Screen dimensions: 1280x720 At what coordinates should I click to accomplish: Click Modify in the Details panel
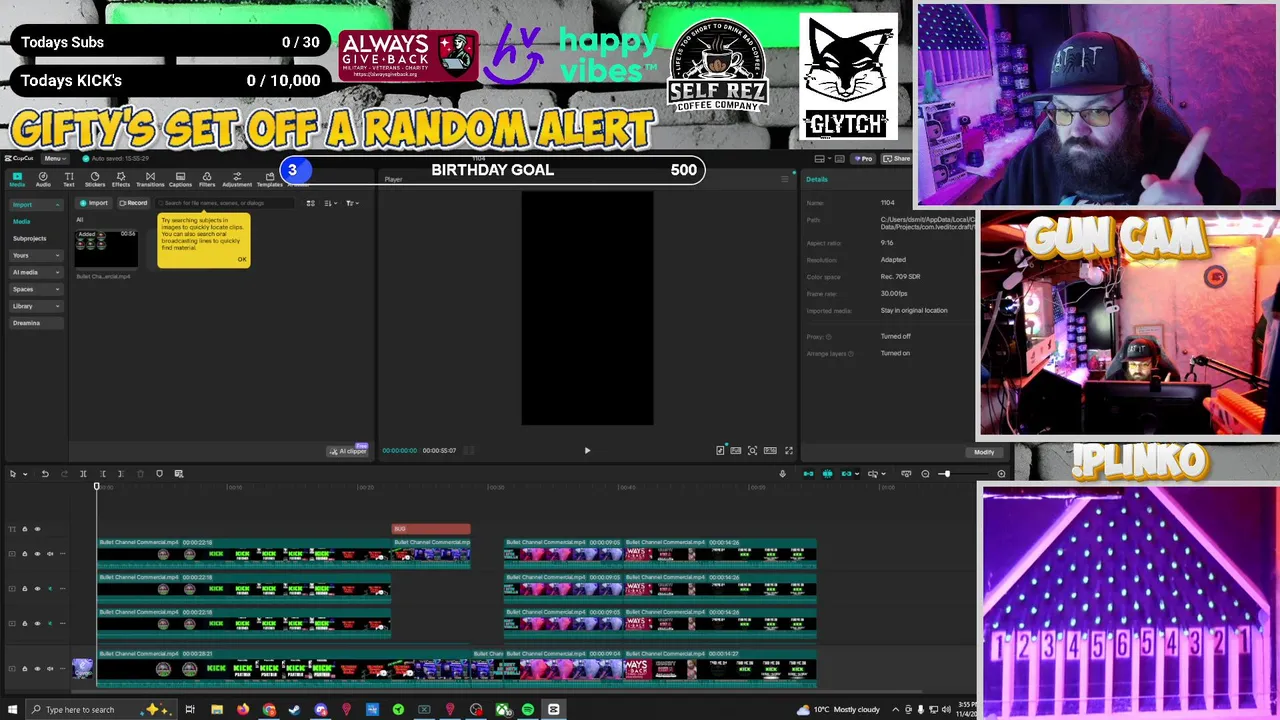coord(984,452)
